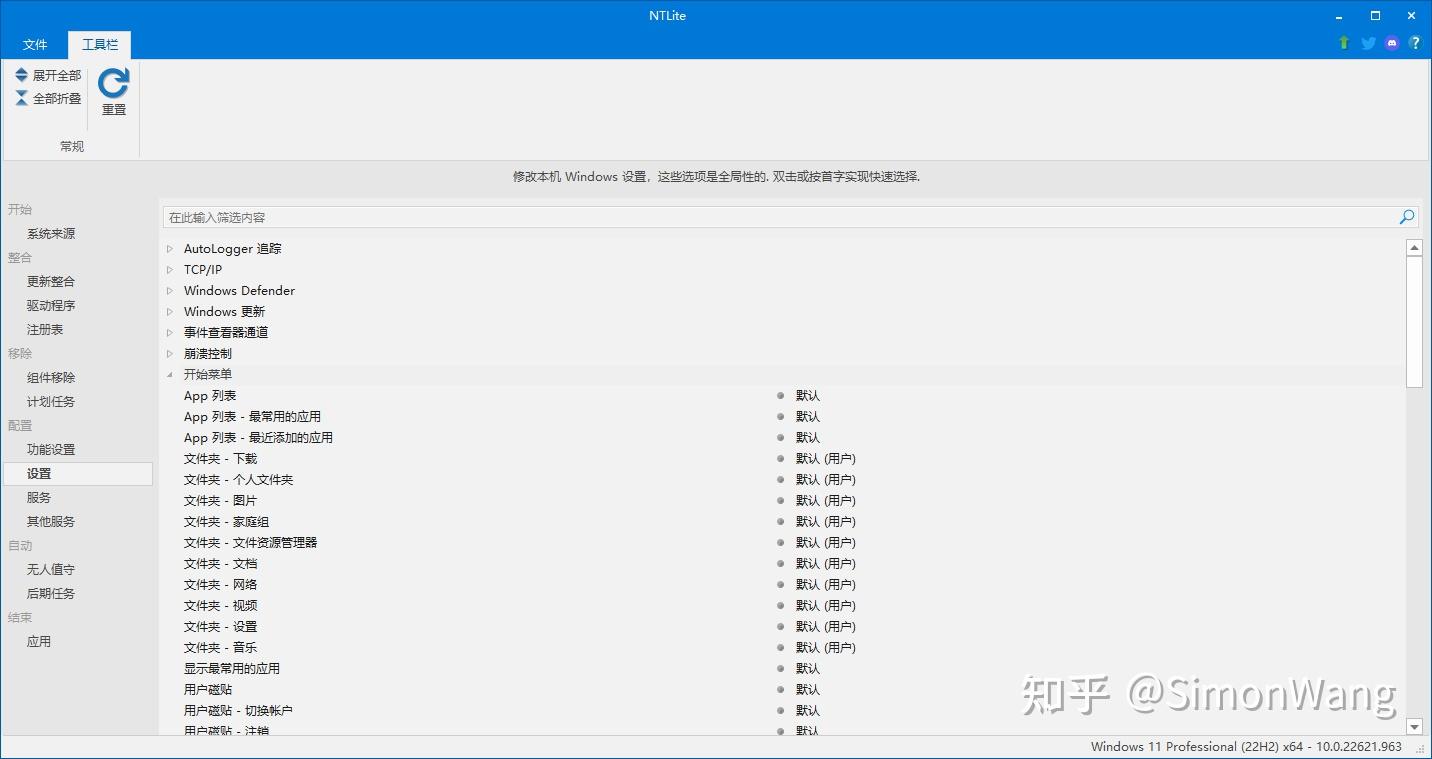This screenshot has height=759, width=1432.
Task: Click the green upgrade arrow icon
Action: (1343, 43)
